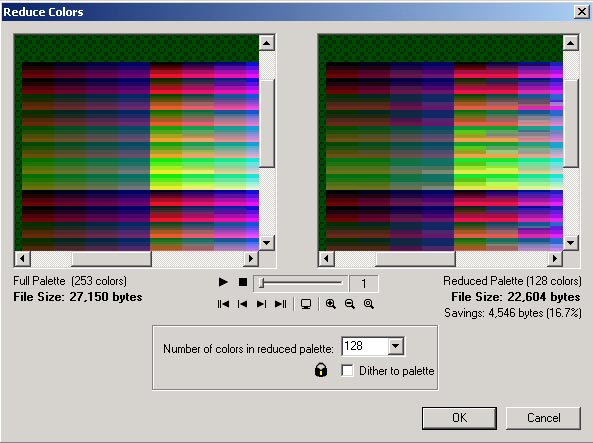This screenshot has width=593, height=443.
Task: Click right arrow of Reduced Palette horizontal scrollbar
Action: (x=555, y=259)
